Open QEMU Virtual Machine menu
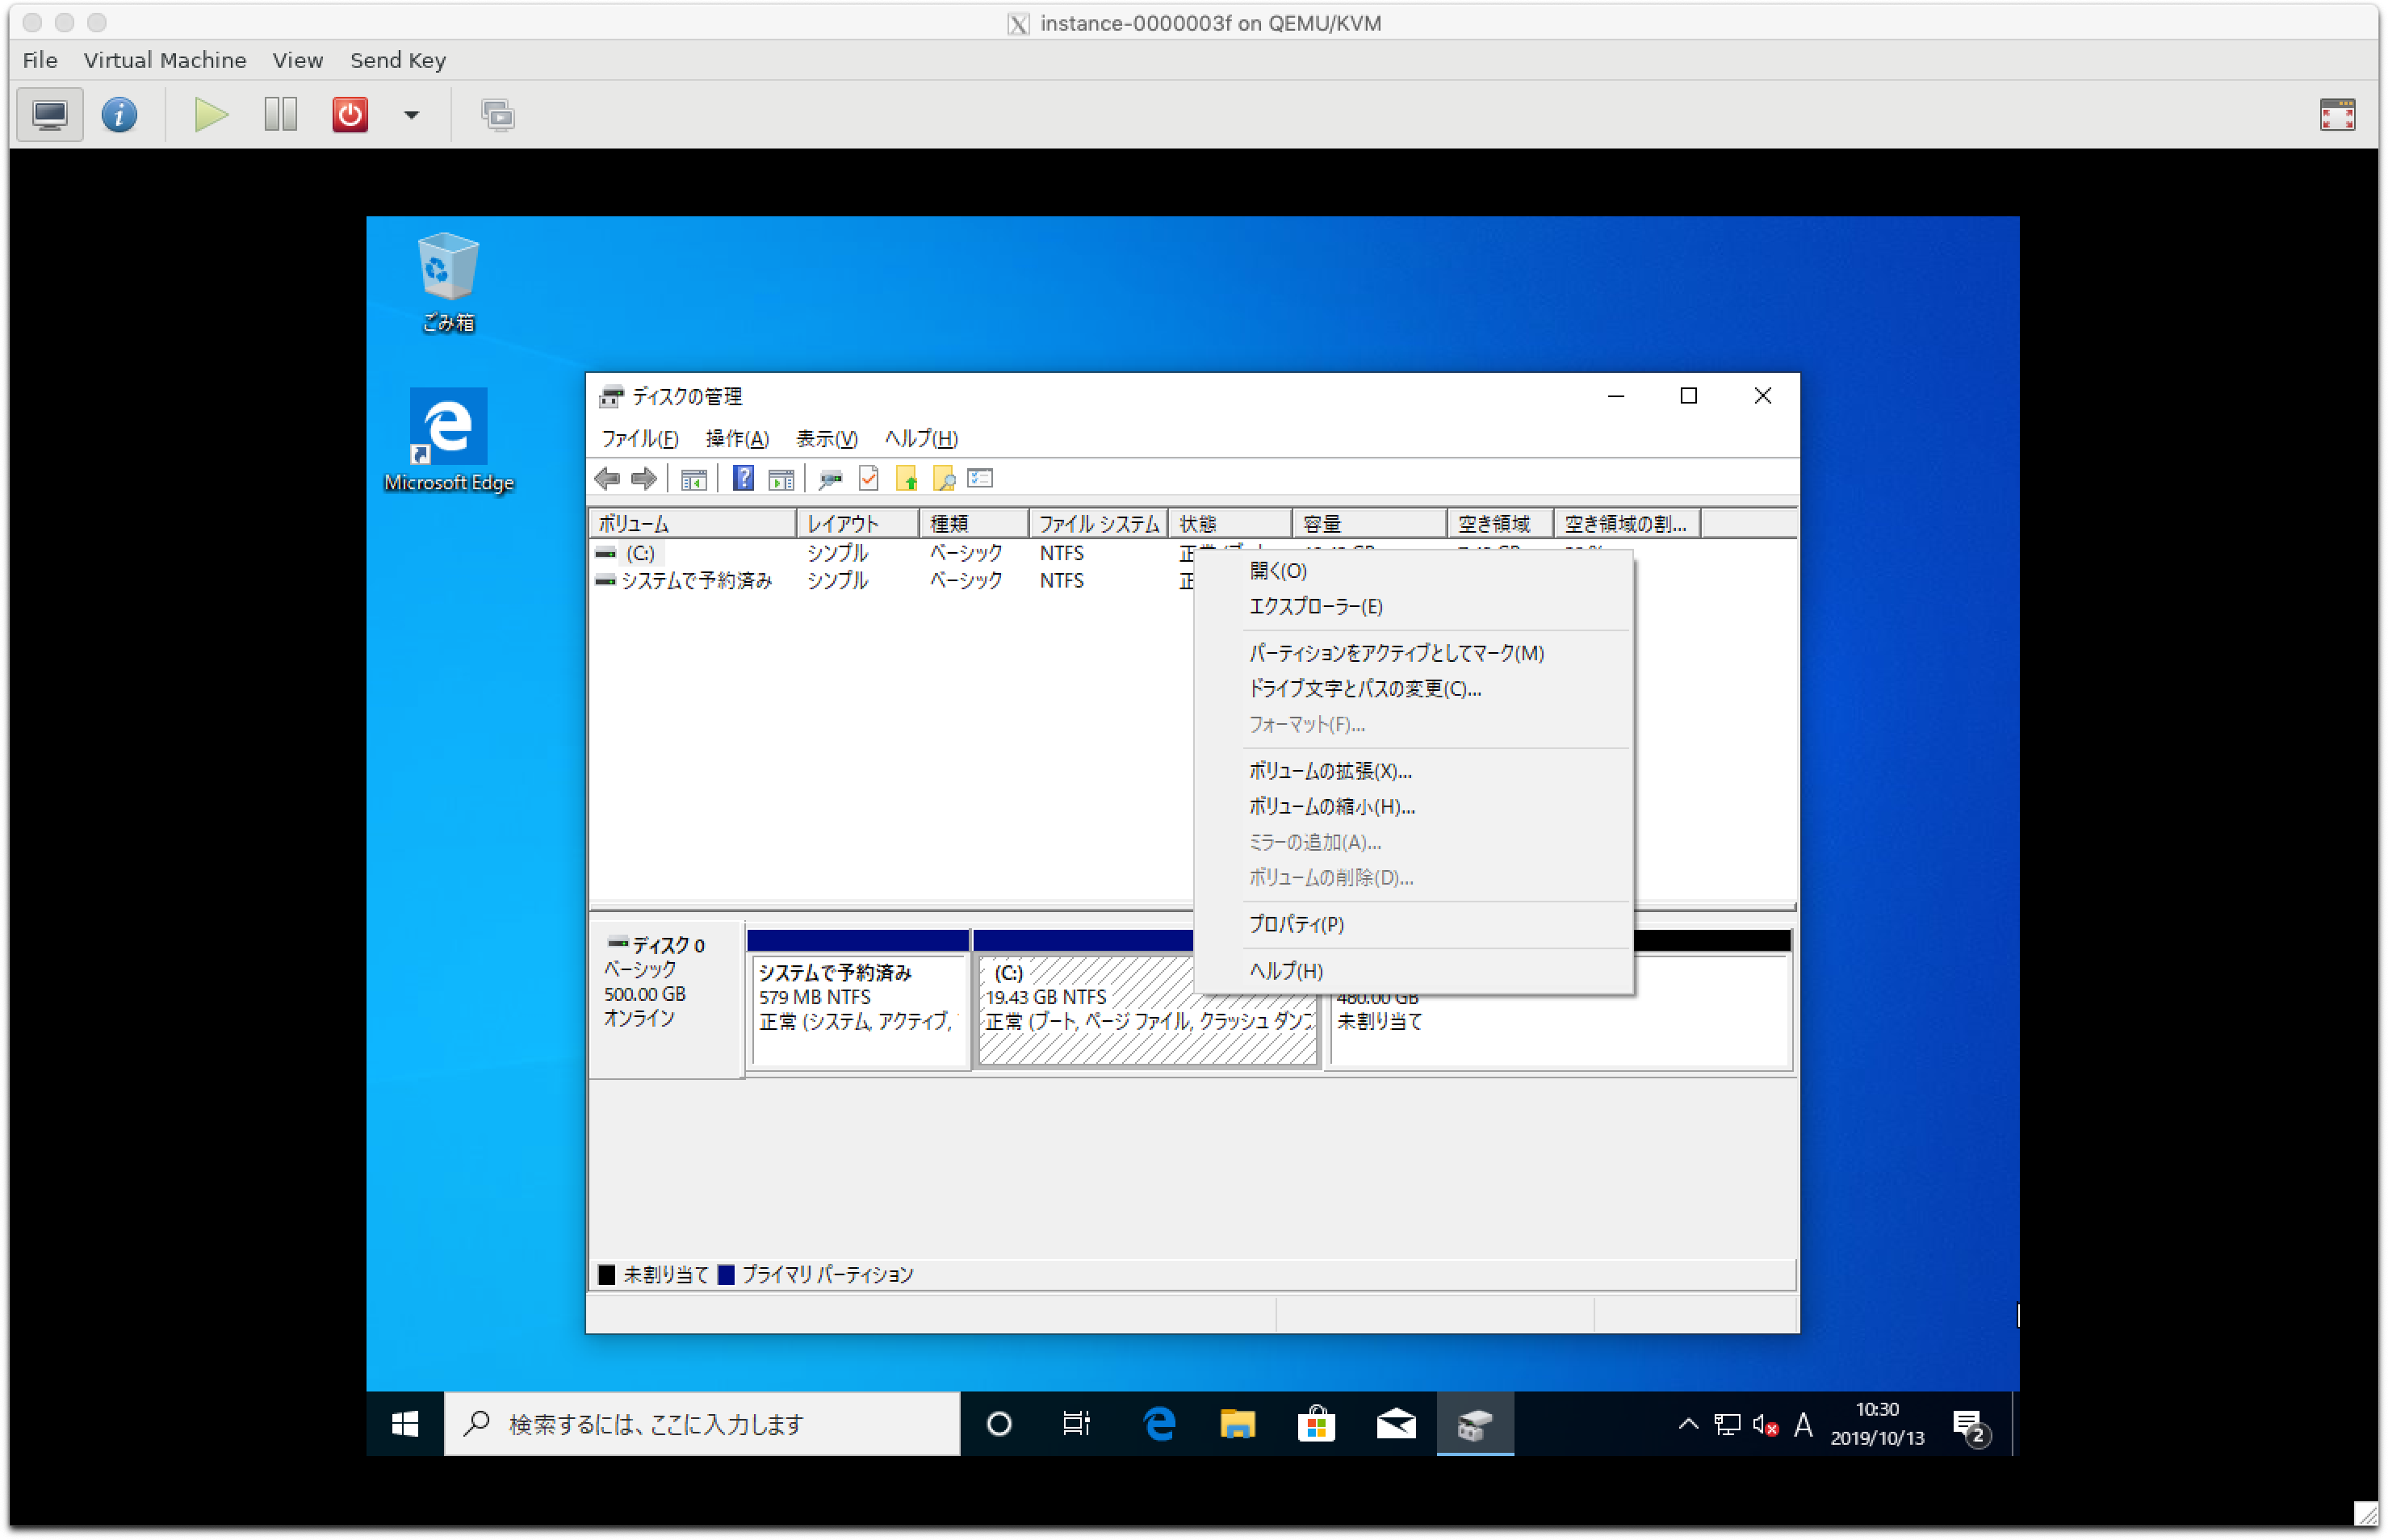2388x1540 pixels. pyautogui.click(x=165, y=60)
